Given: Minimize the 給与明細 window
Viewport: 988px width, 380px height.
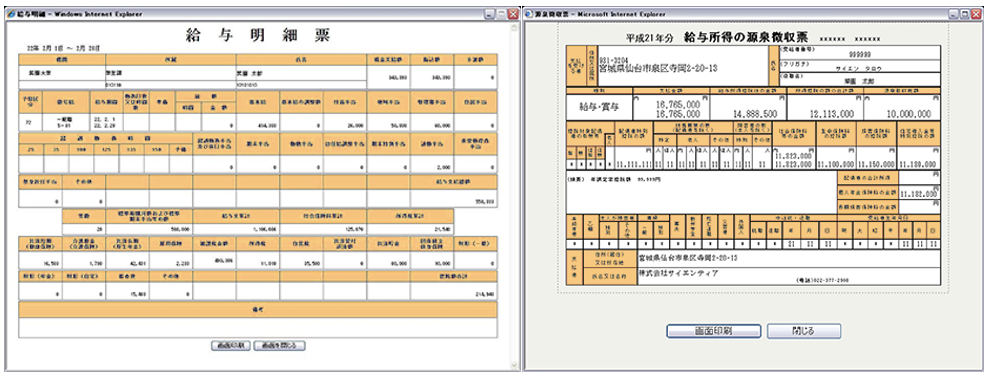Looking at the screenshot, I should (x=491, y=14).
